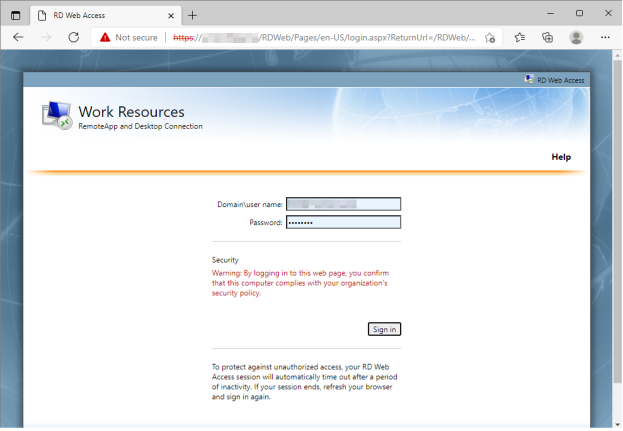This screenshot has height=431, width=623.
Task: Open a new tab with plus button
Action: click(193, 15)
